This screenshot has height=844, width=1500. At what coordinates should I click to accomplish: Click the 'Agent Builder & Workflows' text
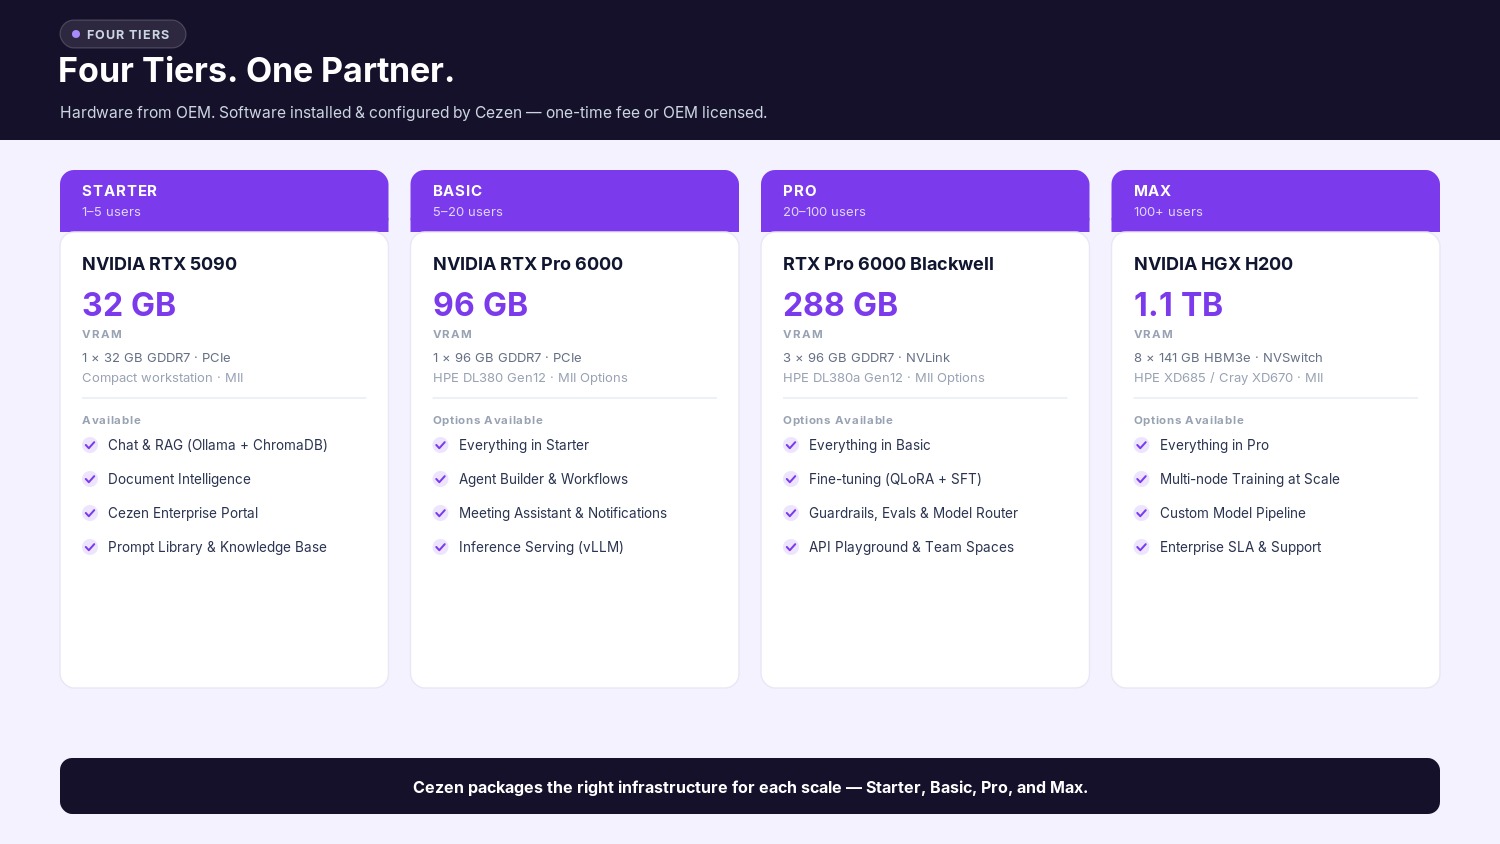point(543,479)
